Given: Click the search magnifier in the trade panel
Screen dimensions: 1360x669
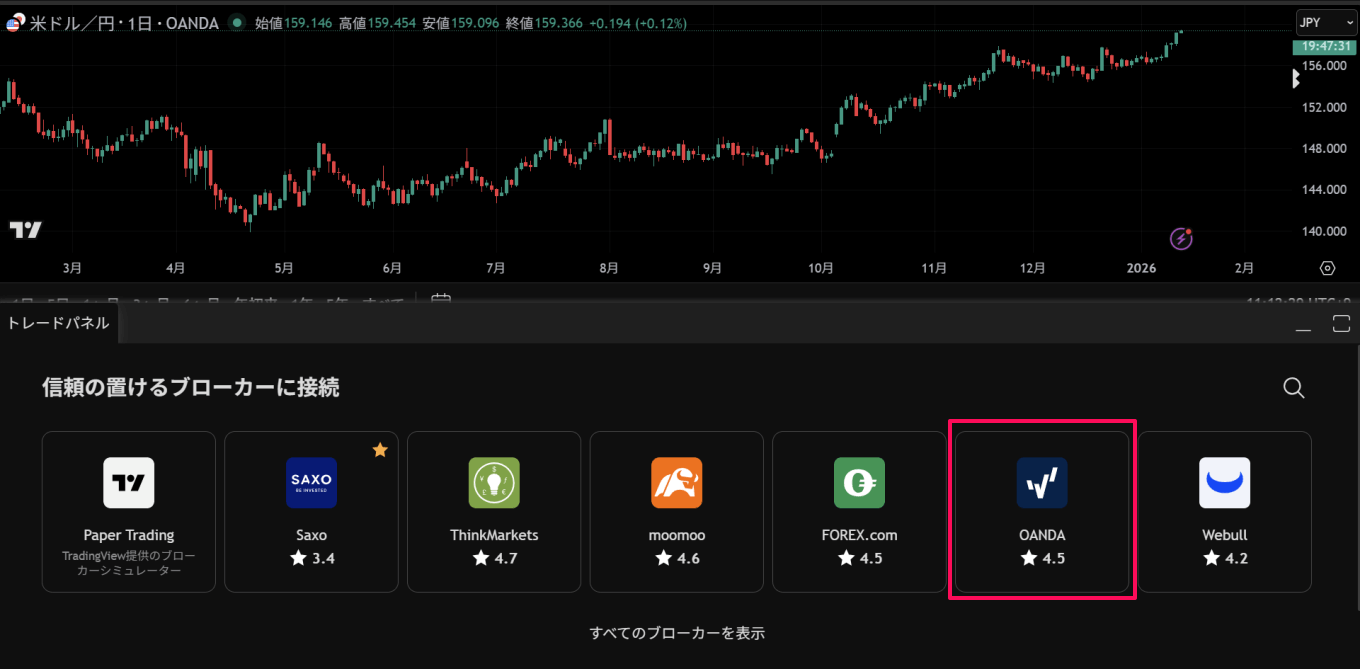Looking at the screenshot, I should (1293, 388).
